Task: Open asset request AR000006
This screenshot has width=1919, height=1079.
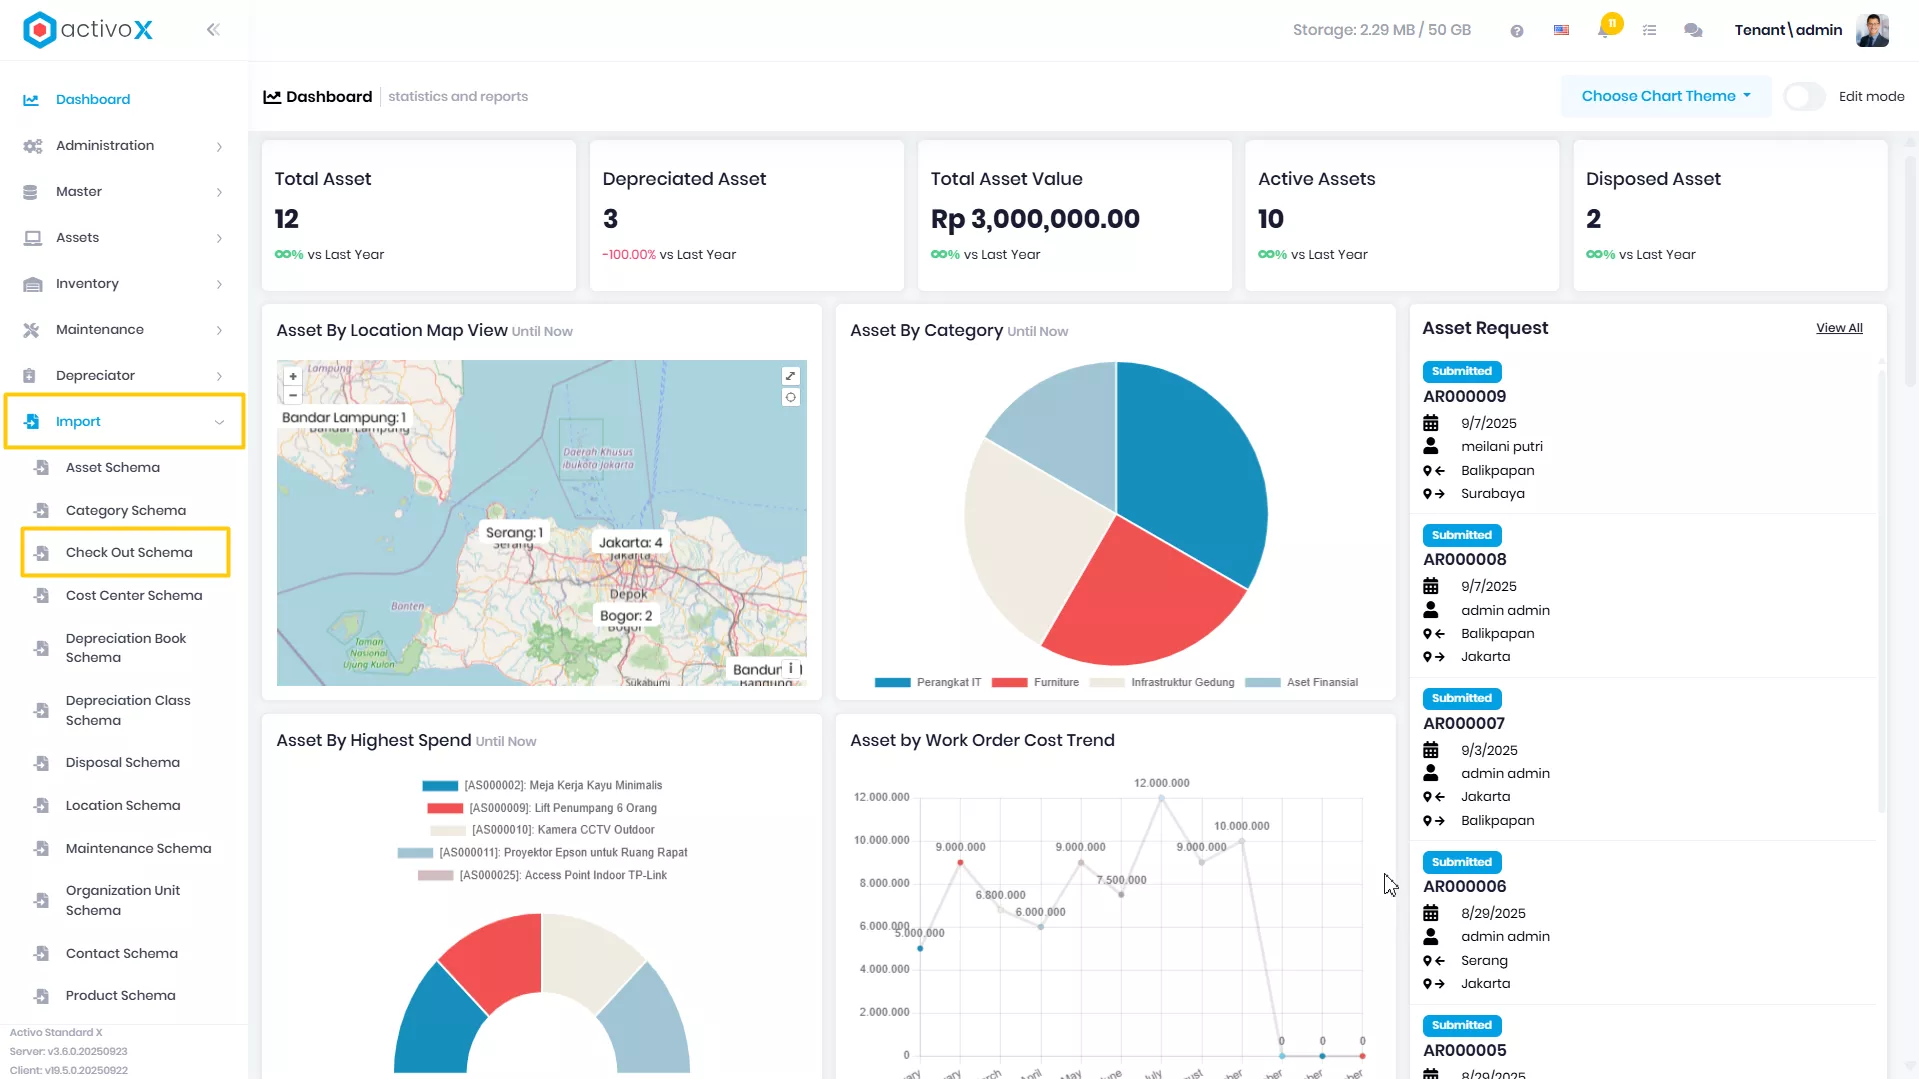Action: (x=1464, y=887)
